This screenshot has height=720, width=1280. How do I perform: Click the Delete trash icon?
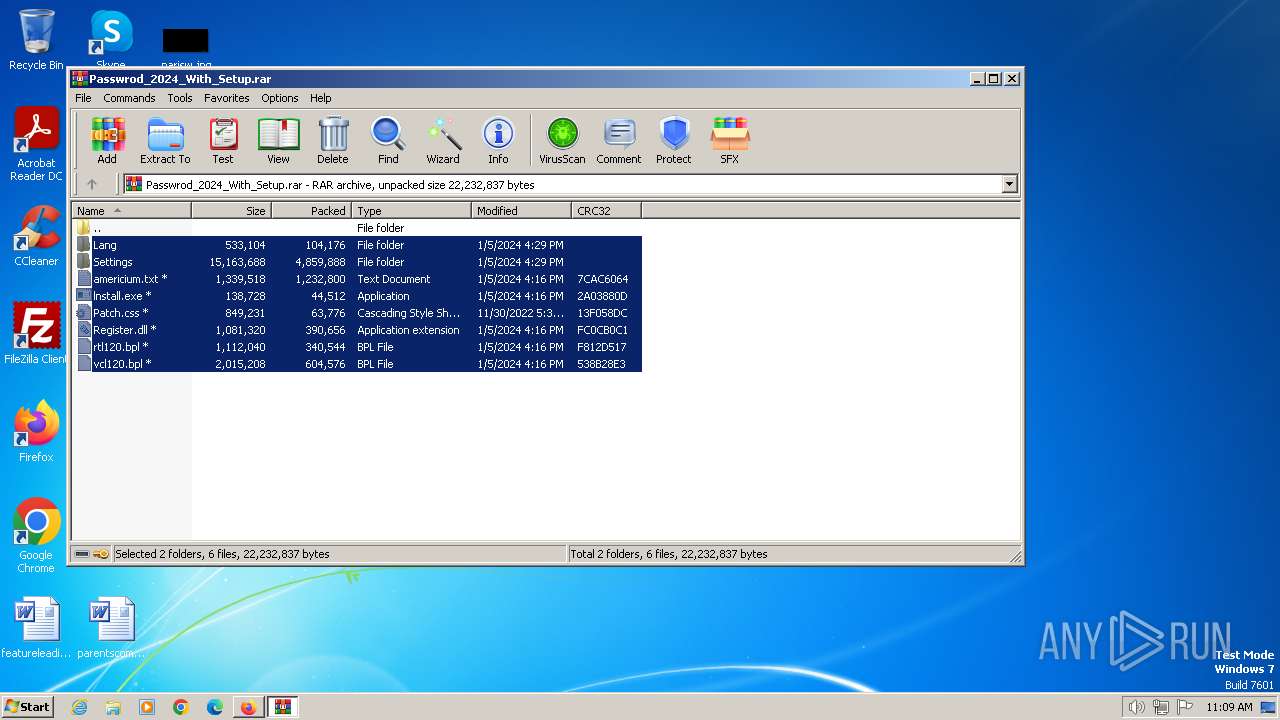333,140
